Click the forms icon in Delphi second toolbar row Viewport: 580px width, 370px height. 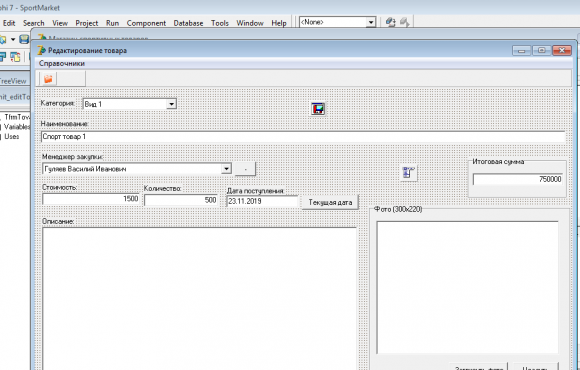16,57
